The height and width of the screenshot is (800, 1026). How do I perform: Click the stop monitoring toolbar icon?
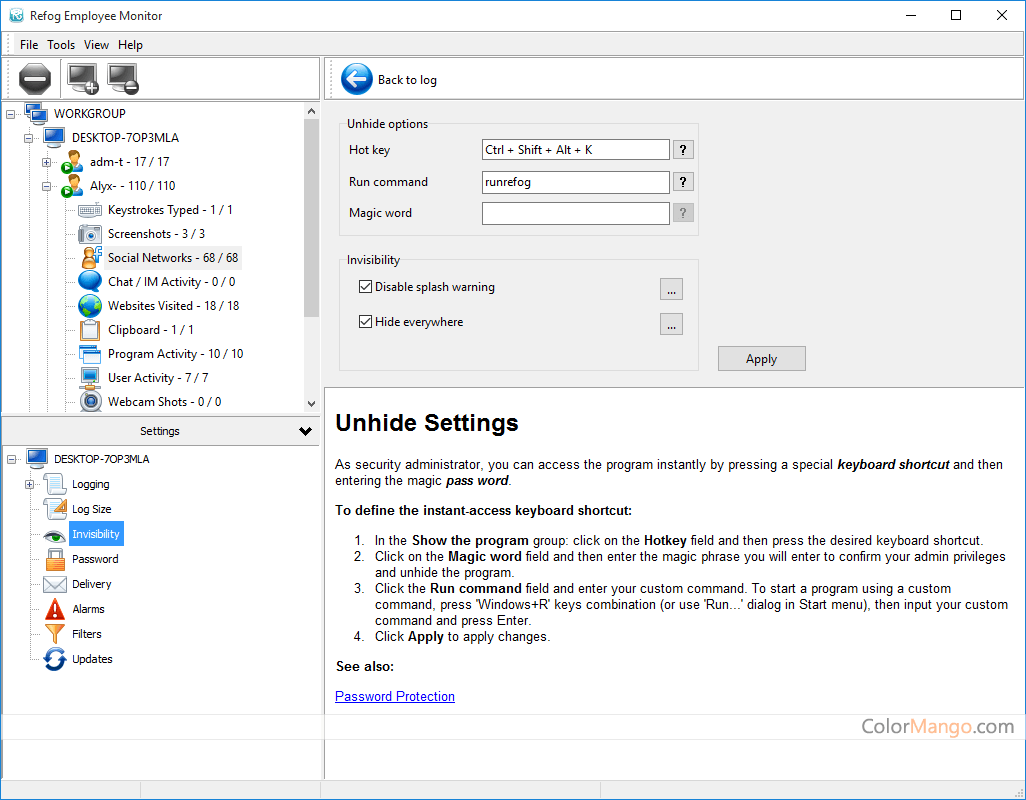[34, 78]
